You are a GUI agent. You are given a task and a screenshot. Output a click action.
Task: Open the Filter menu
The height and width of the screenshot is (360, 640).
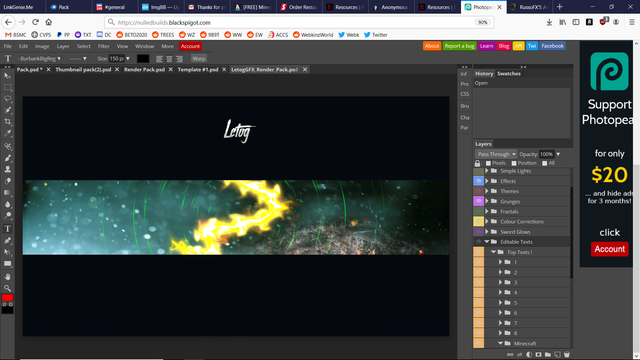pos(104,46)
